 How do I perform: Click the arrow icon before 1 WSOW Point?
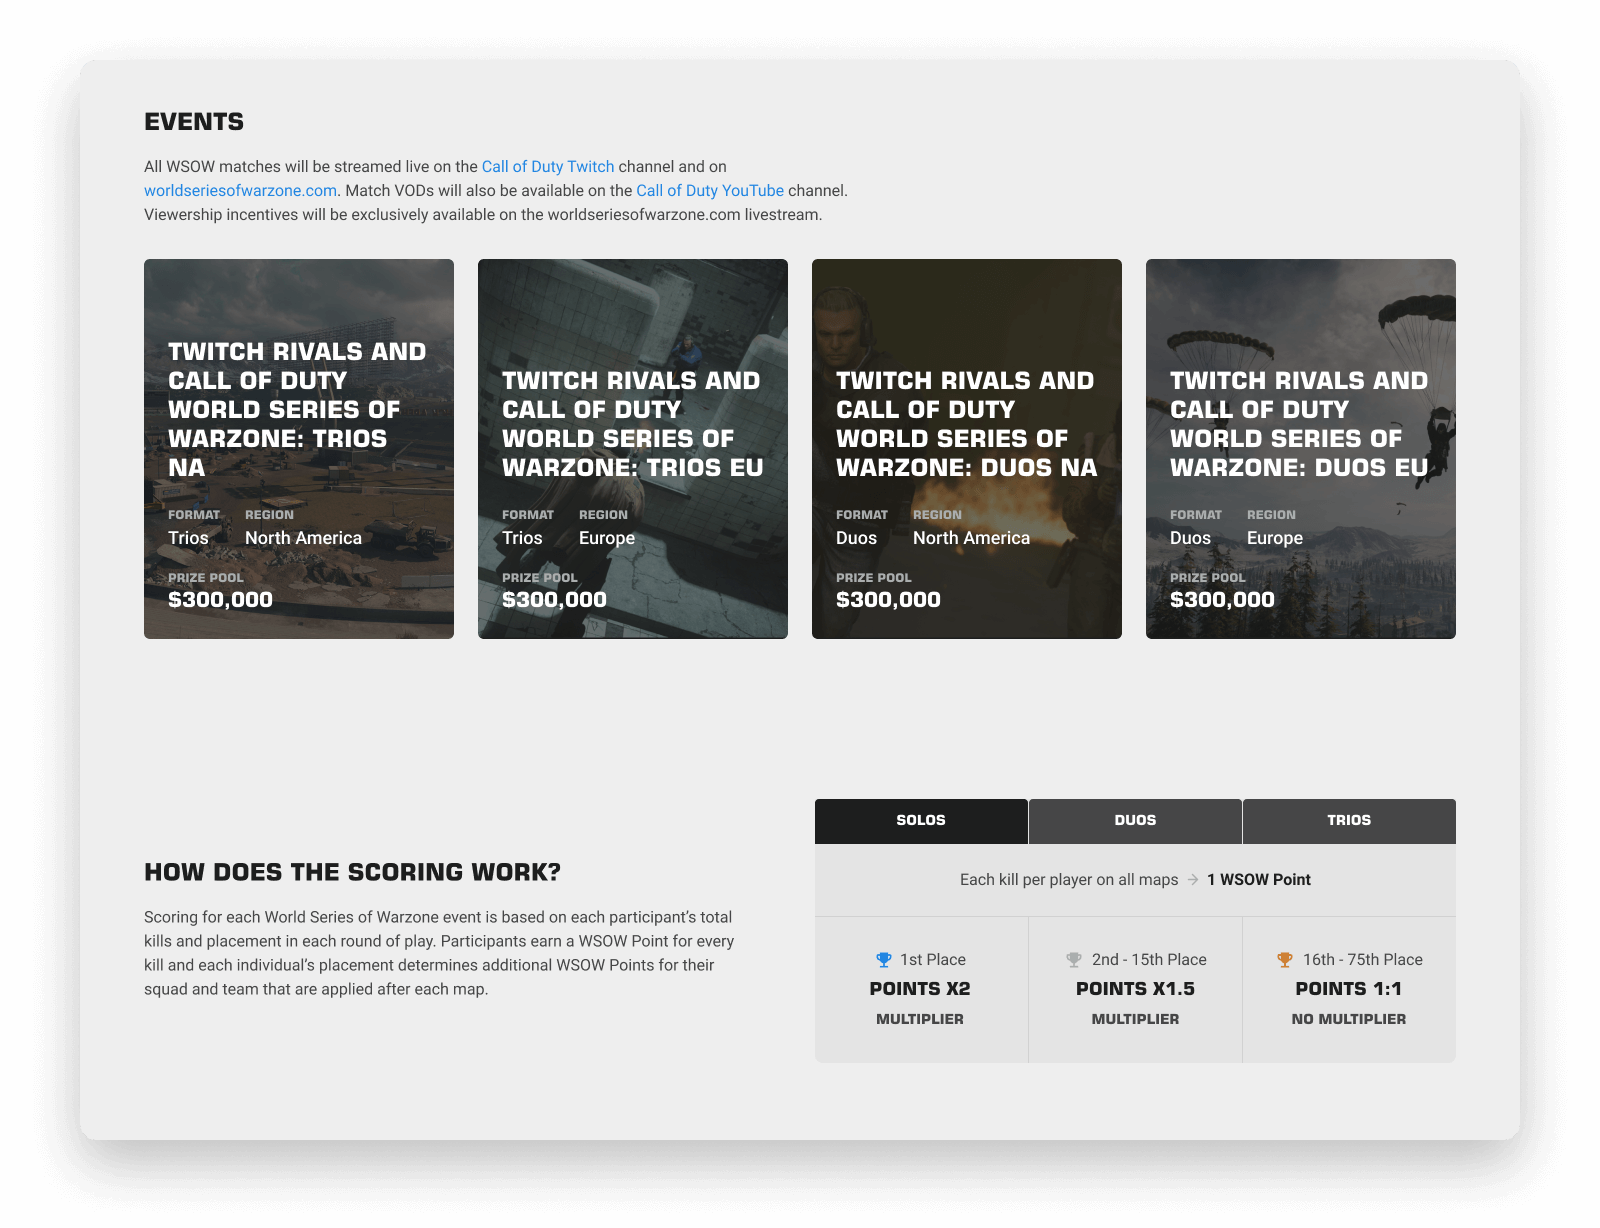coord(1193,880)
